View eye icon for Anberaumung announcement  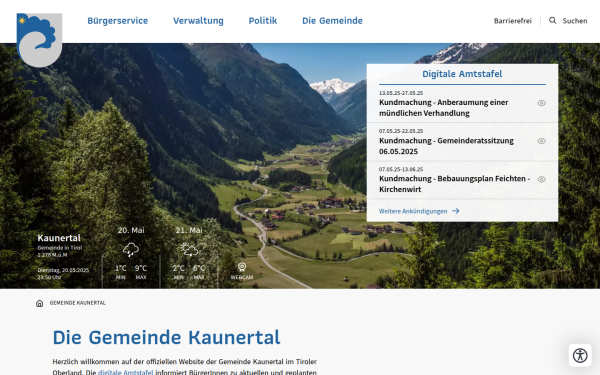541,103
